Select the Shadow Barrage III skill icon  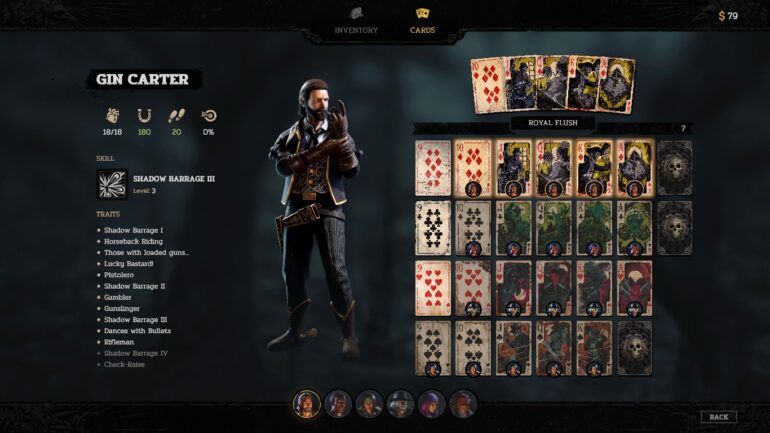tap(112, 185)
